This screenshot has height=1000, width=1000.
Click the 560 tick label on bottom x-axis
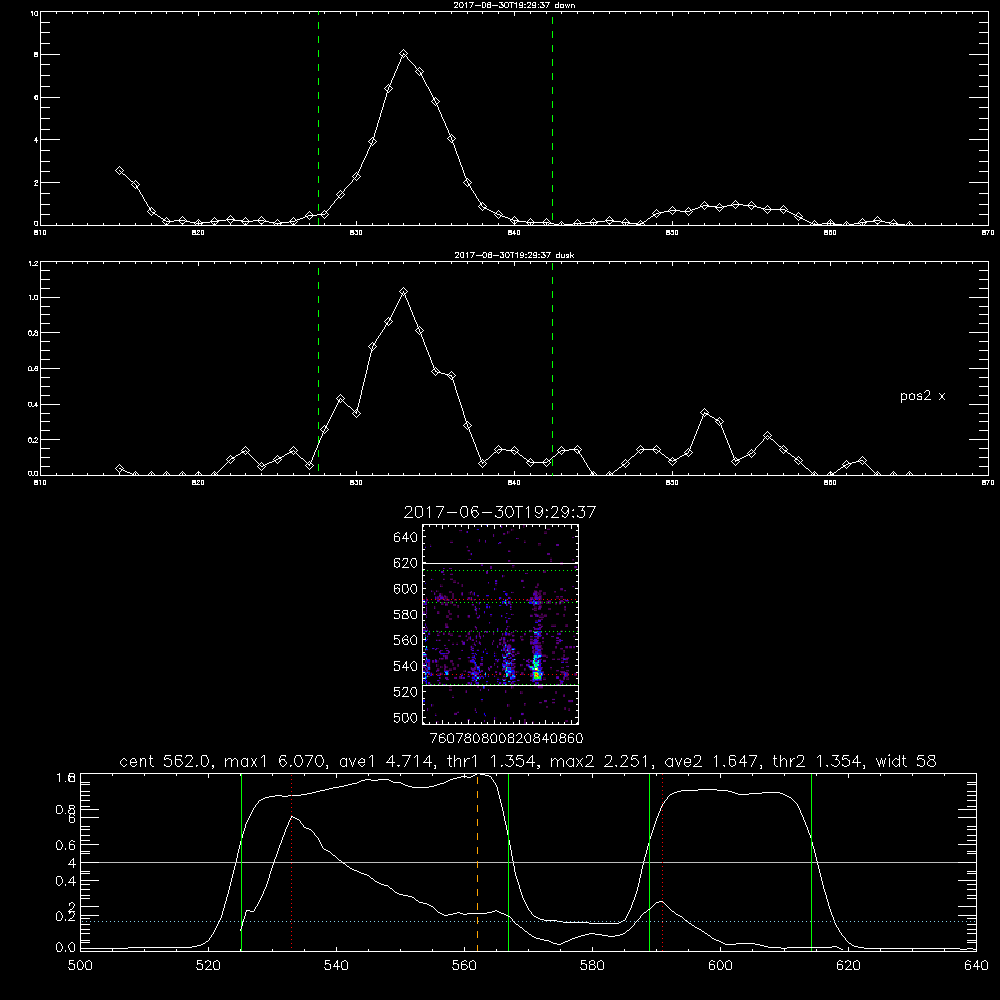click(x=464, y=966)
